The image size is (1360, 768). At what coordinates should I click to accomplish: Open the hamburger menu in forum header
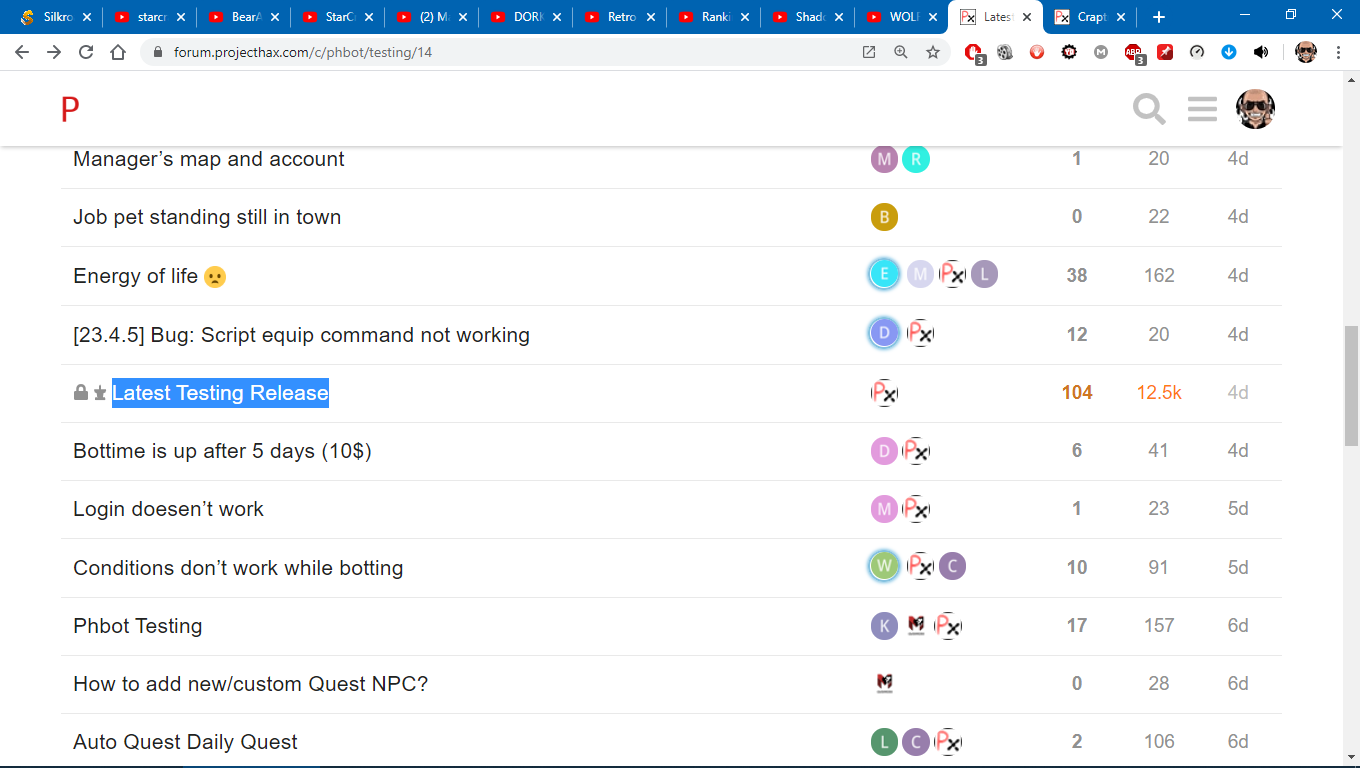click(x=1202, y=109)
